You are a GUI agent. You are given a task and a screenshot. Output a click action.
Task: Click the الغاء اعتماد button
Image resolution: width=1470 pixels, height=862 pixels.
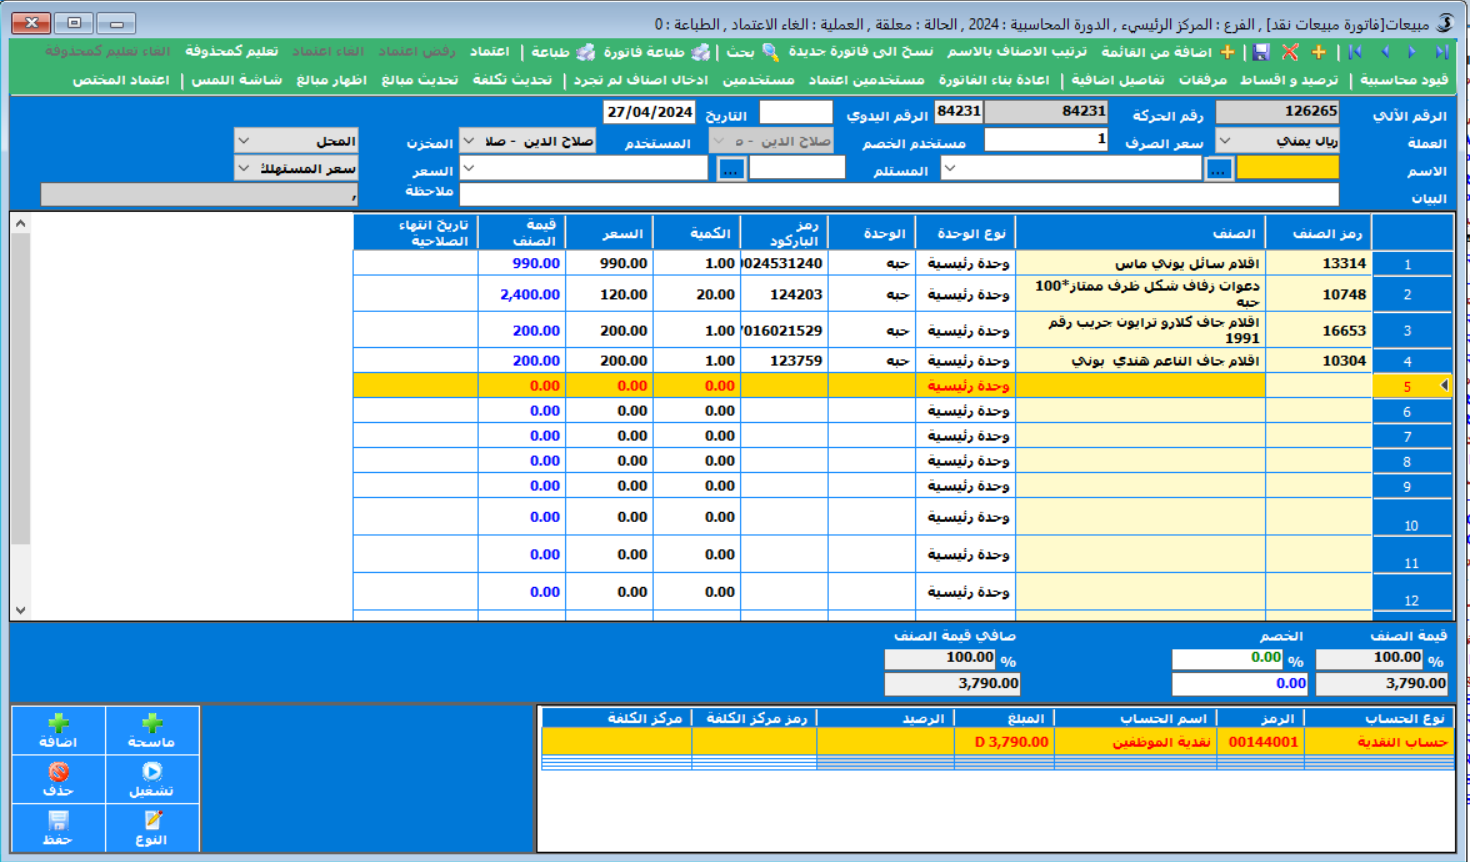[328, 51]
